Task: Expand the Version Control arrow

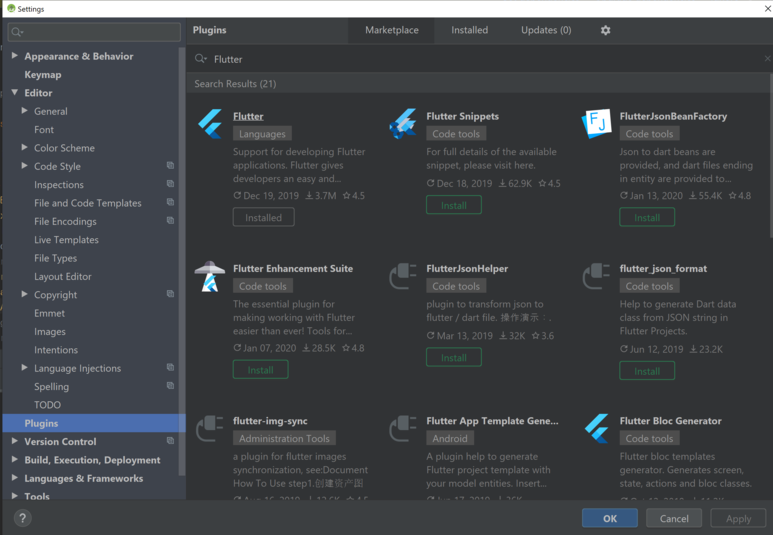Action: tap(15, 441)
